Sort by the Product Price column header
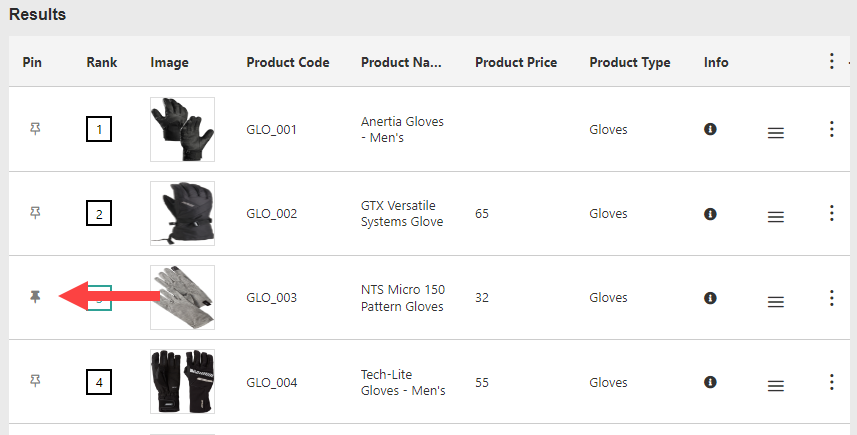857x435 pixels. click(516, 62)
